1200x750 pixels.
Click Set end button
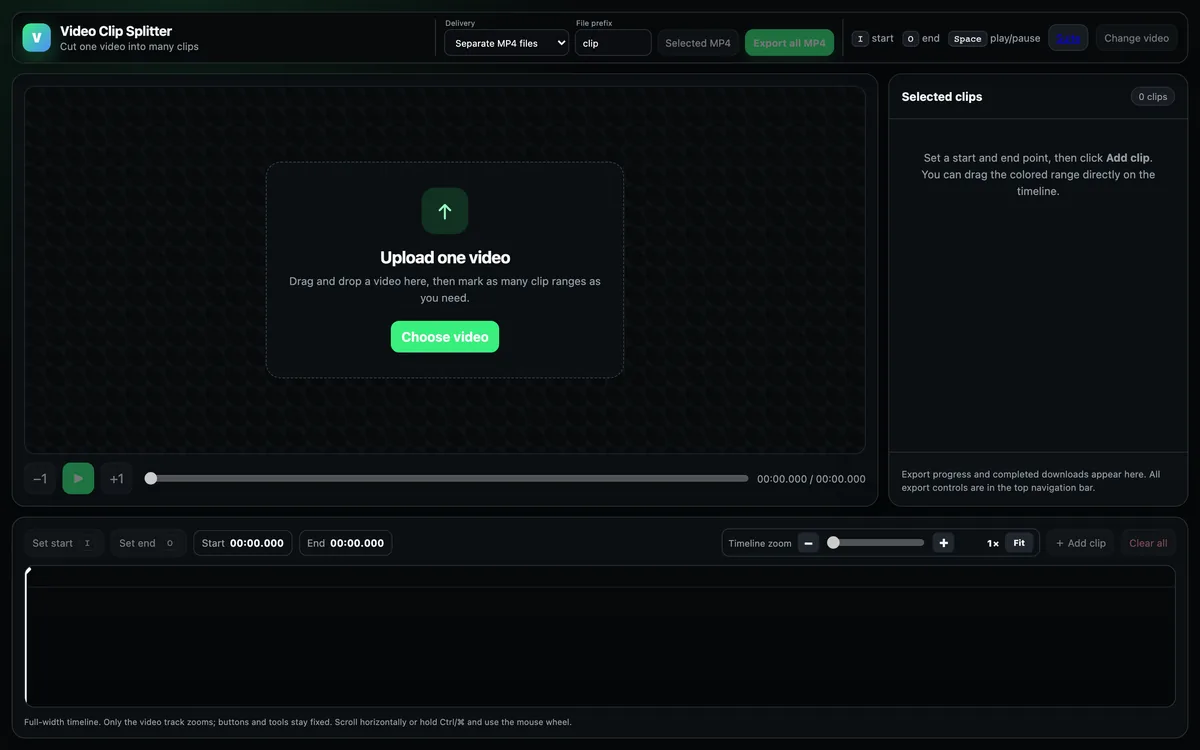pos(148,543)
